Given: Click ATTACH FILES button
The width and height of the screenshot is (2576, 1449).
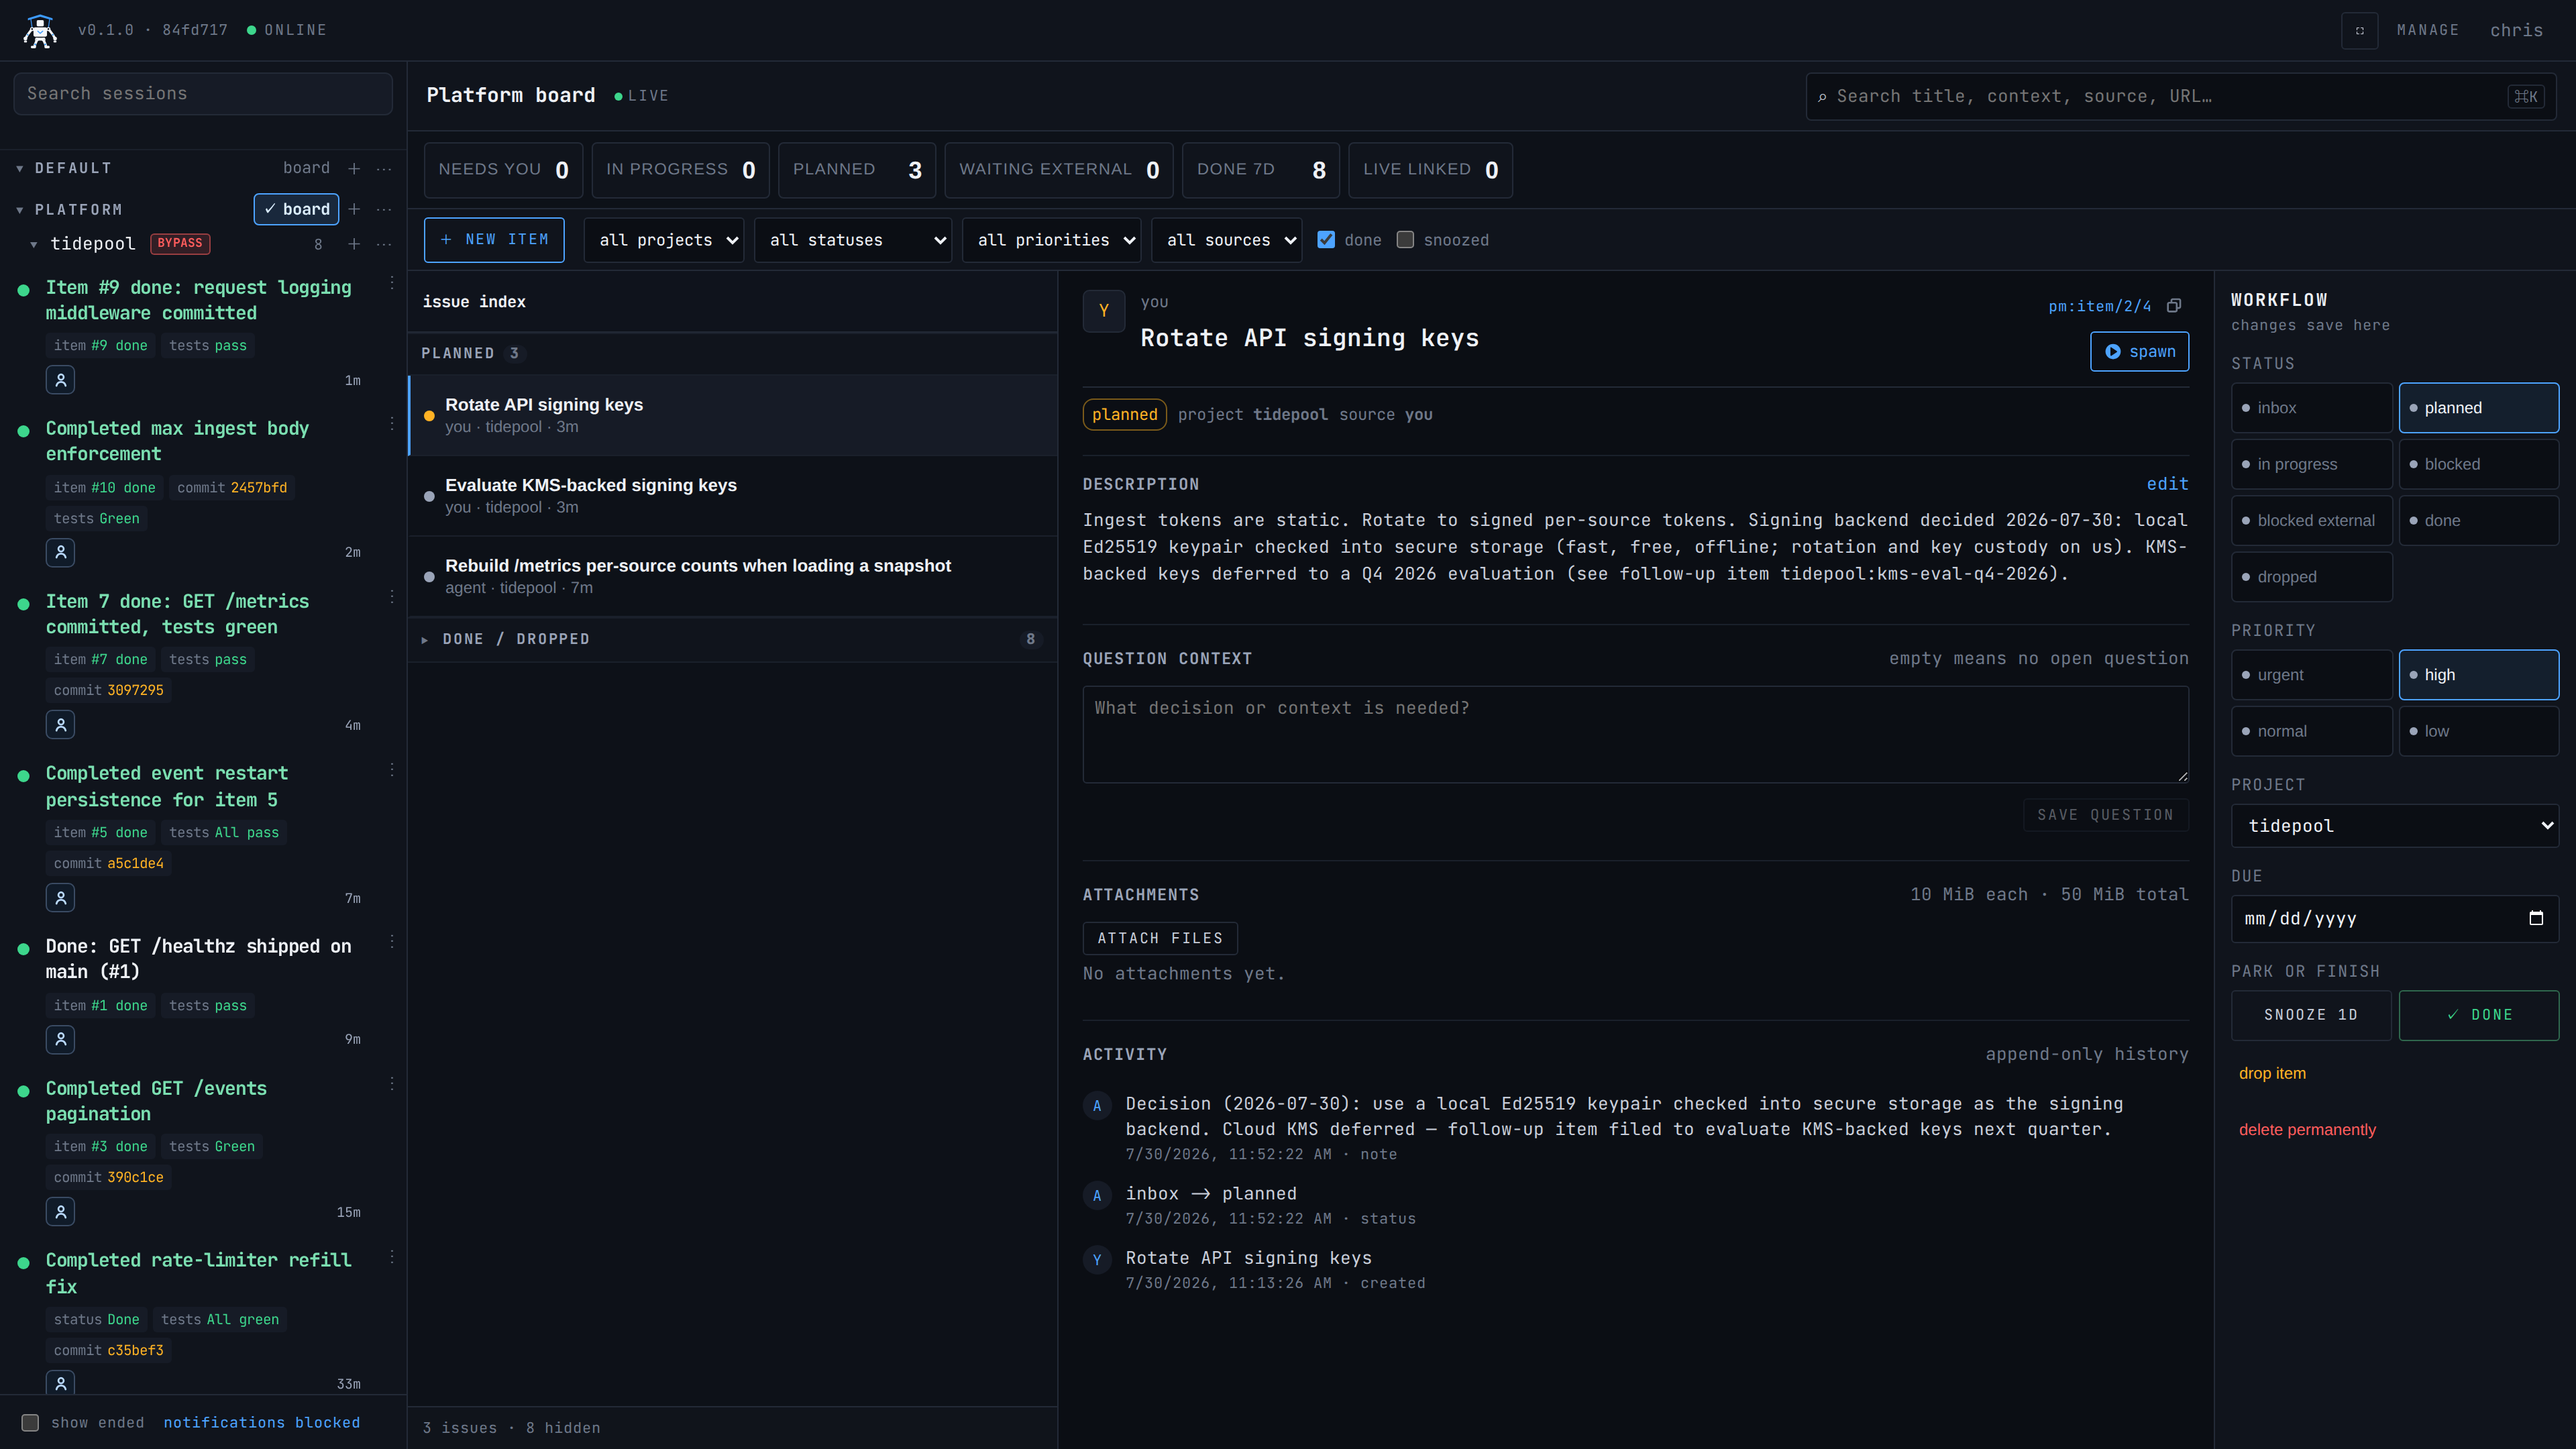Looking at the screenshot, I should 1160,938.
